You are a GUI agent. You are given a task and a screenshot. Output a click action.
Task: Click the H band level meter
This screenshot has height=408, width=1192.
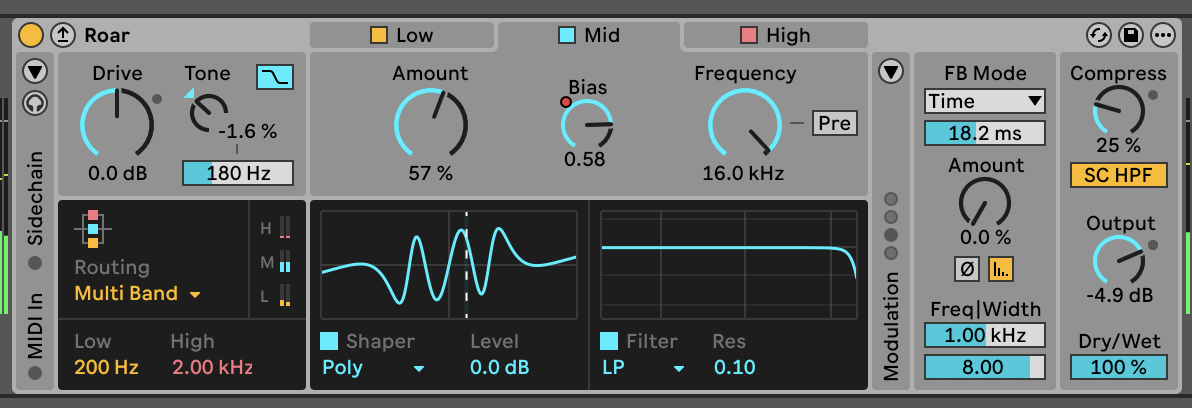coord(285,228)
